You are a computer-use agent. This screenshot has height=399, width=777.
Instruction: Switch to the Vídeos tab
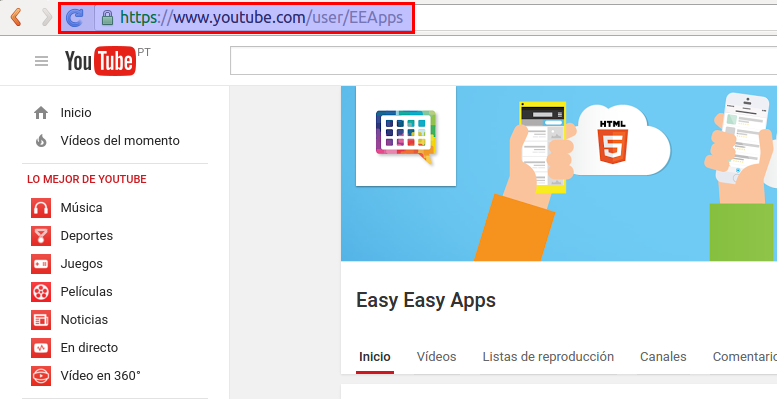tap(437, 357)
